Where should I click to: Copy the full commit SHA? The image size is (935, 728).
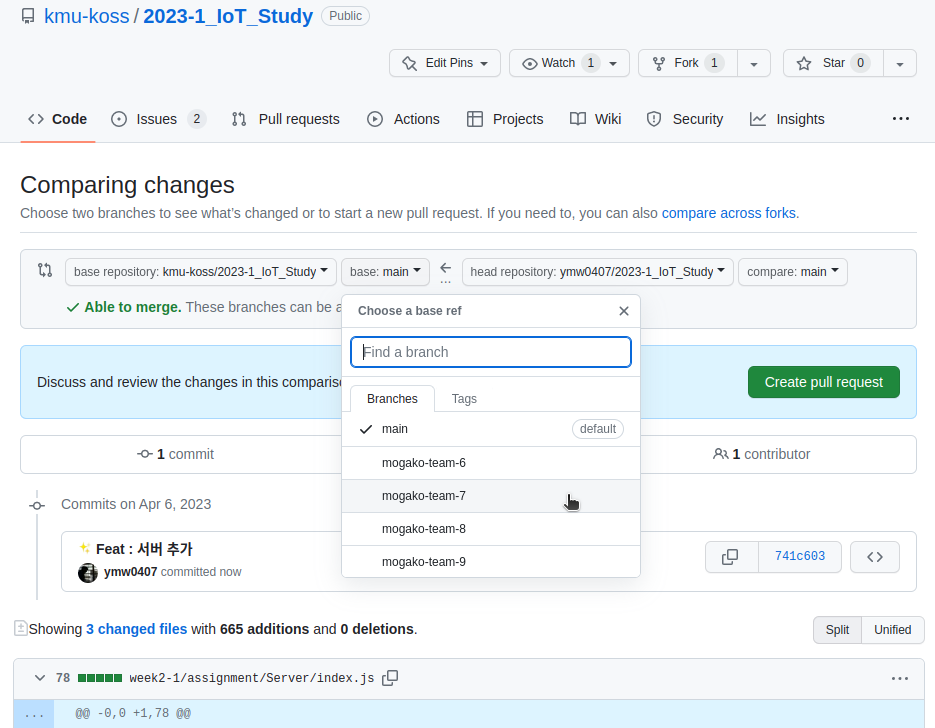(731, 557)
